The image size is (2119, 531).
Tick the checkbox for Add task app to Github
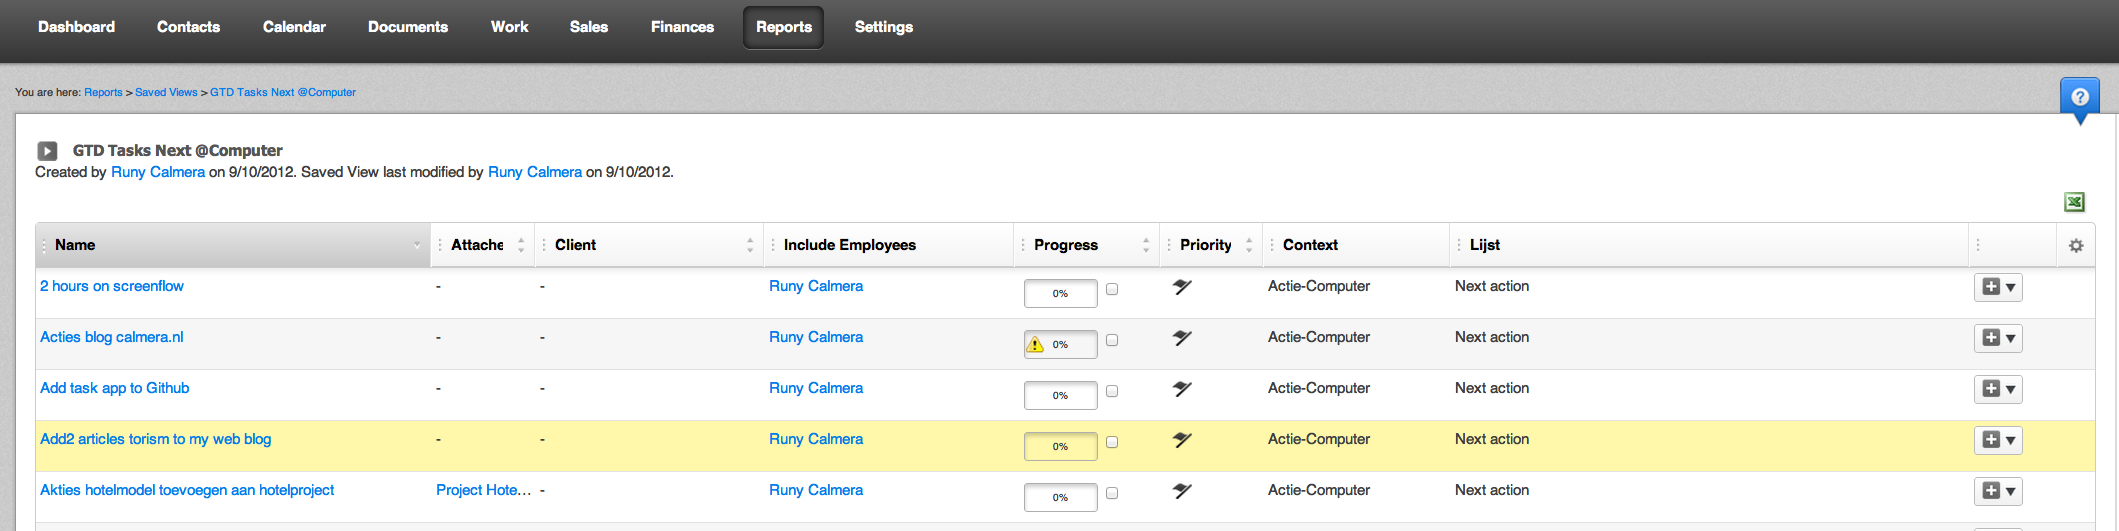pyautogui.click(x=1112, y=391)
